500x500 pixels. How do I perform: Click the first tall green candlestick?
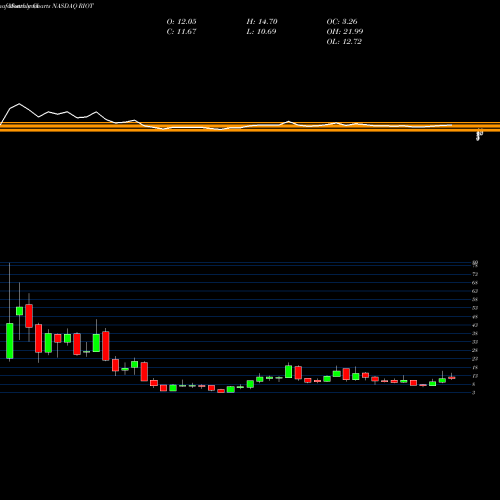10,341
